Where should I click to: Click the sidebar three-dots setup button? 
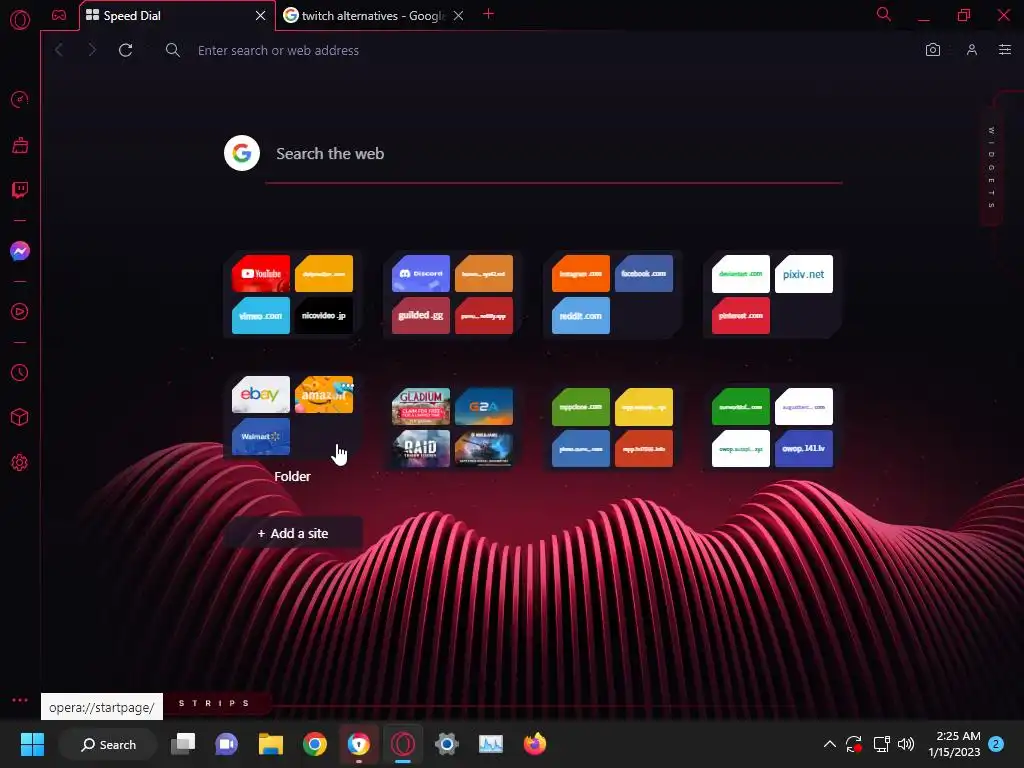point(20,700)
